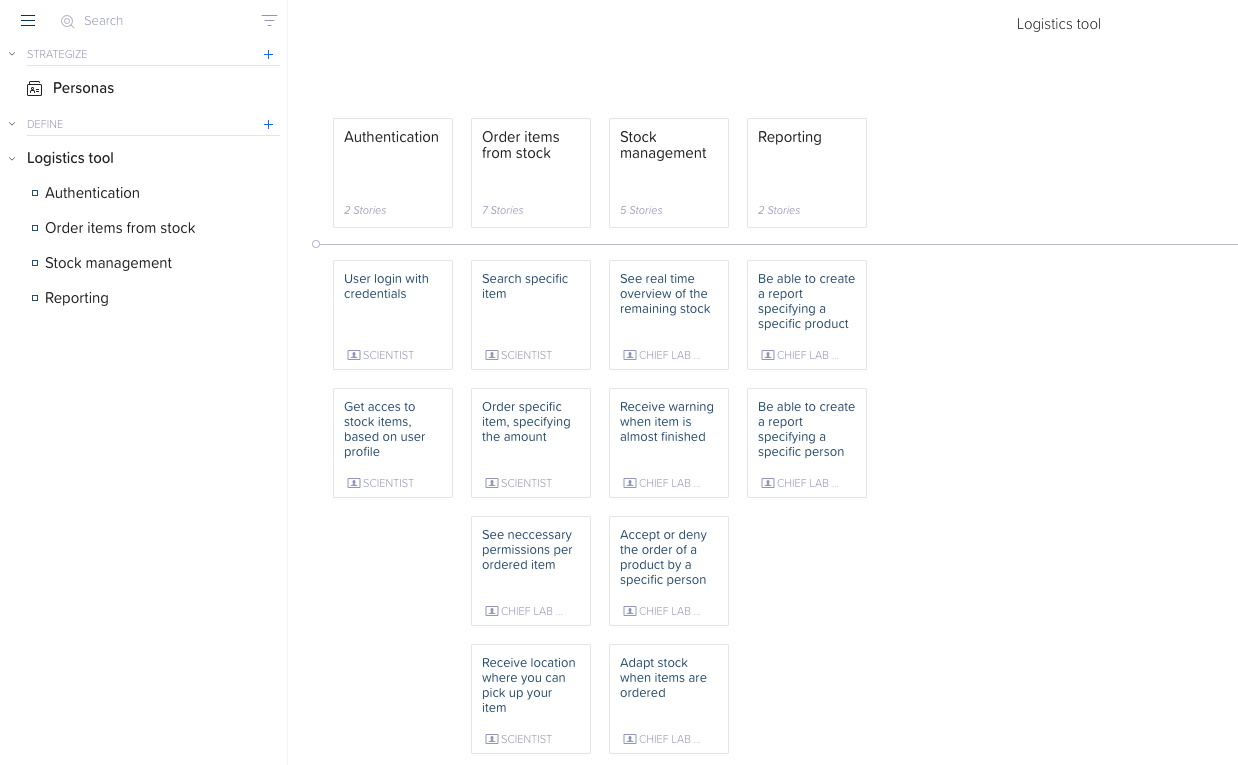Open 'Order items from stock' sidebar item
The image size is (1238, 765).
coord(120,228)
